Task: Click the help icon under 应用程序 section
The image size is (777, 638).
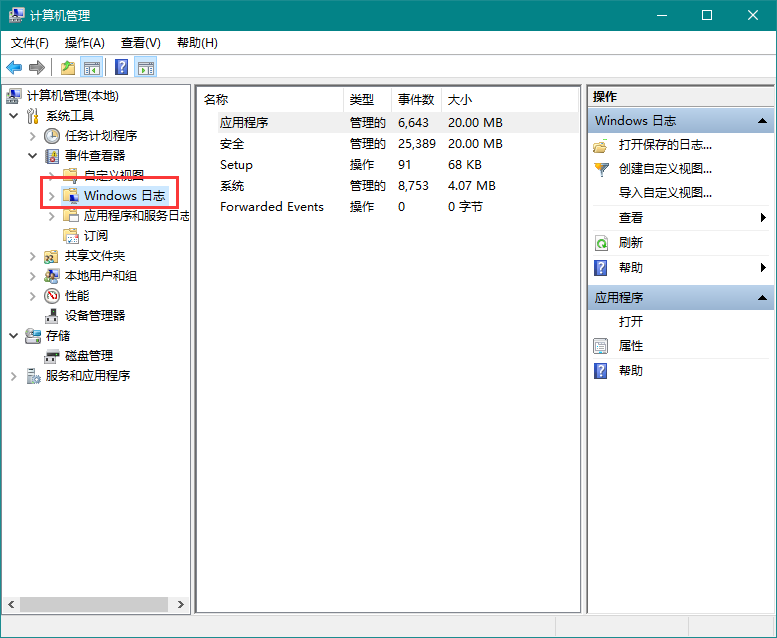Action: point(601,371)
